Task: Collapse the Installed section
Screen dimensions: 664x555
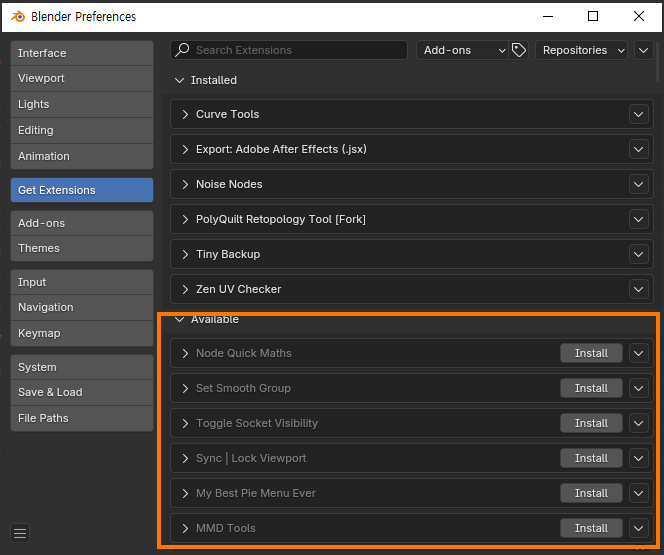Action: pyautogui.click(x=180, y=80)
